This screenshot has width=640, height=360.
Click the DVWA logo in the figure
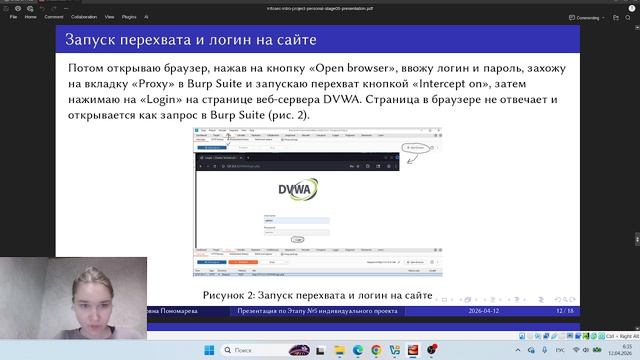pyautogui.click(x=298, y=189)
